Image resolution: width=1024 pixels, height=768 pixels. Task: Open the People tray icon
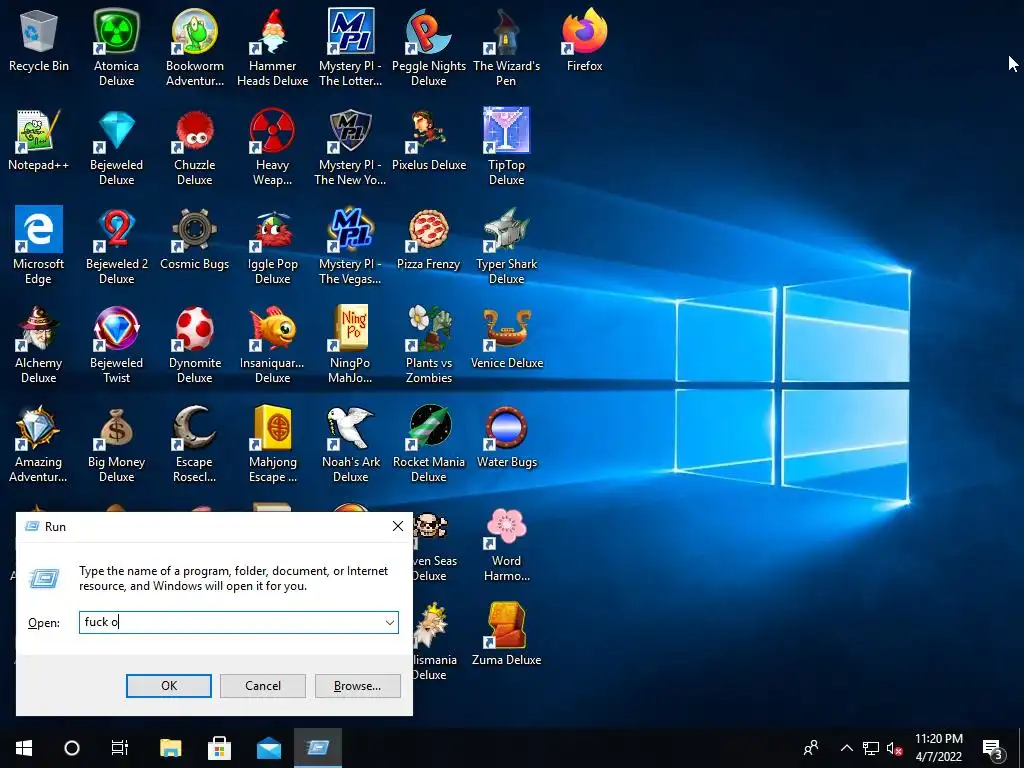pyautogui.click(x=811, y=748)
